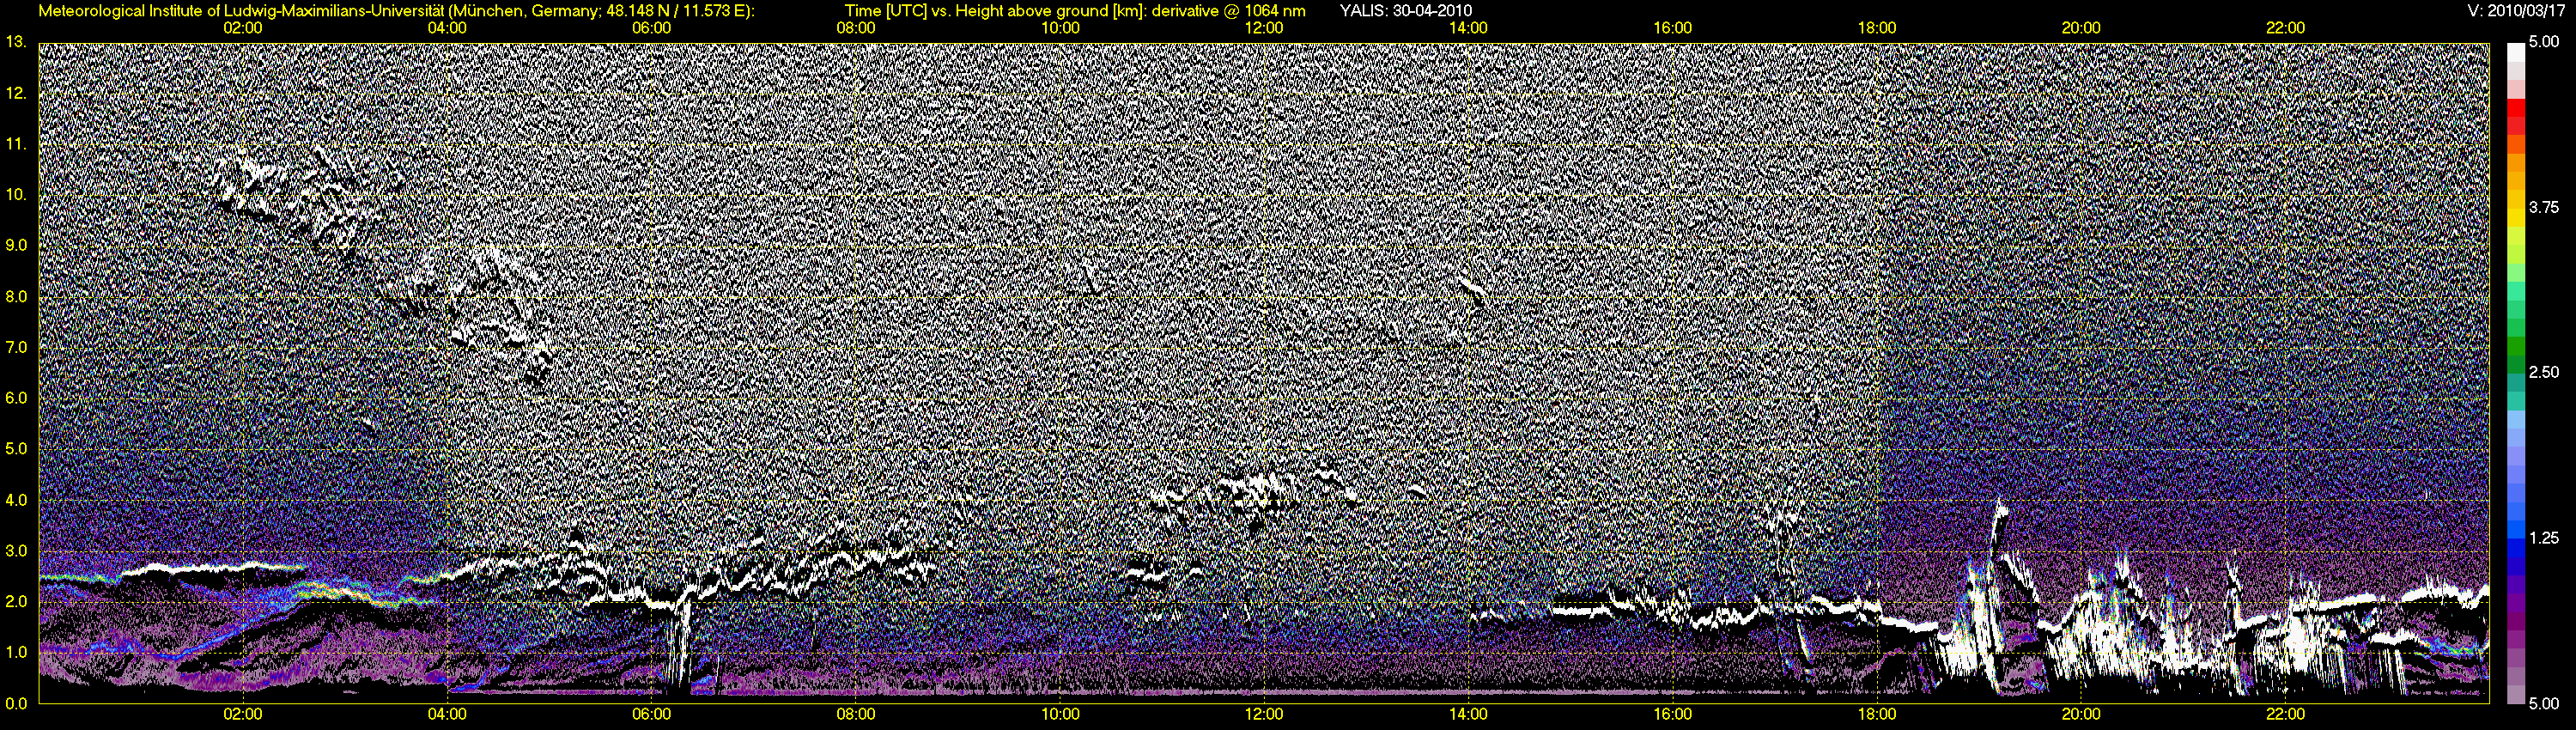
Task: Pick the red segment of the color scale
Action: pyautogui.click(x=2515, y=107)
